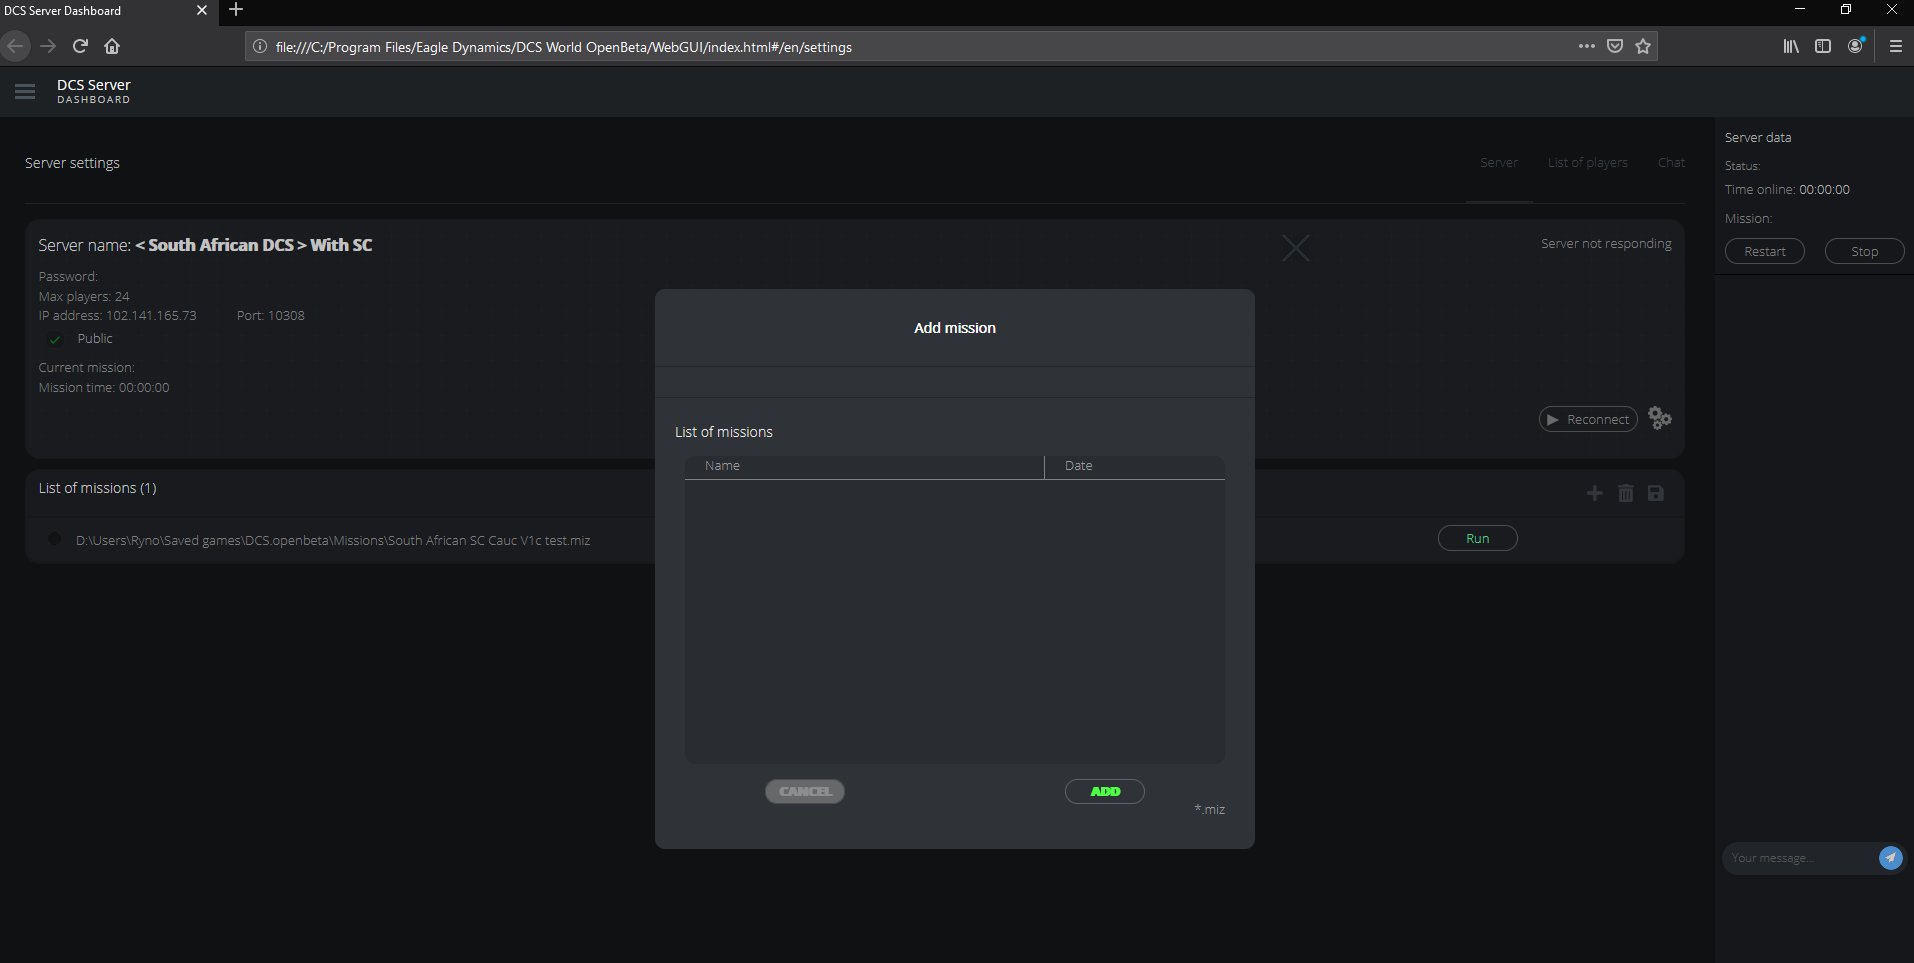The height and width of the screenshot is (963, 1914).
Task: Send chat message with paper plane icon
Action: click(1890, 858)
